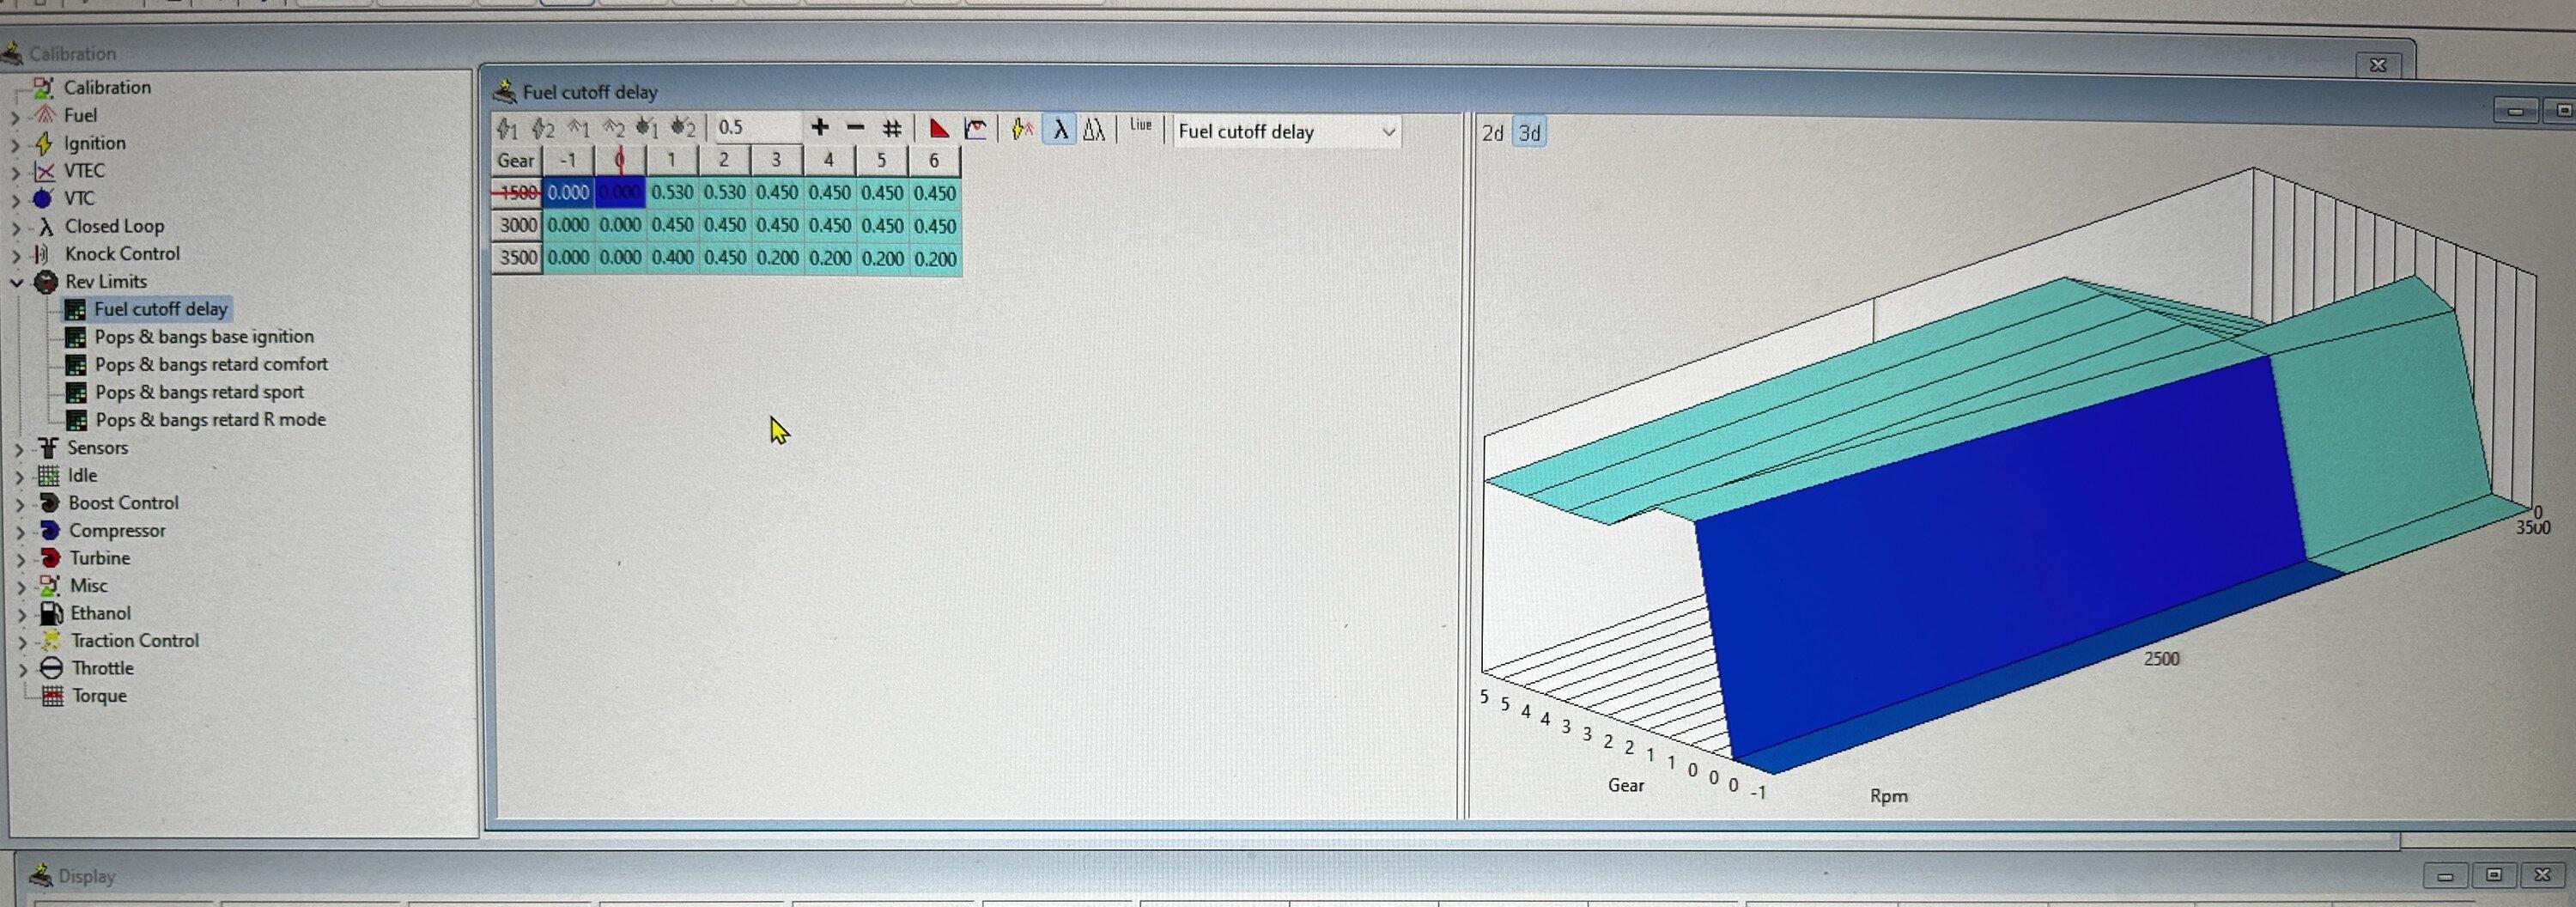
Task: Select the Torque item in tree
Action: (99, 696)
